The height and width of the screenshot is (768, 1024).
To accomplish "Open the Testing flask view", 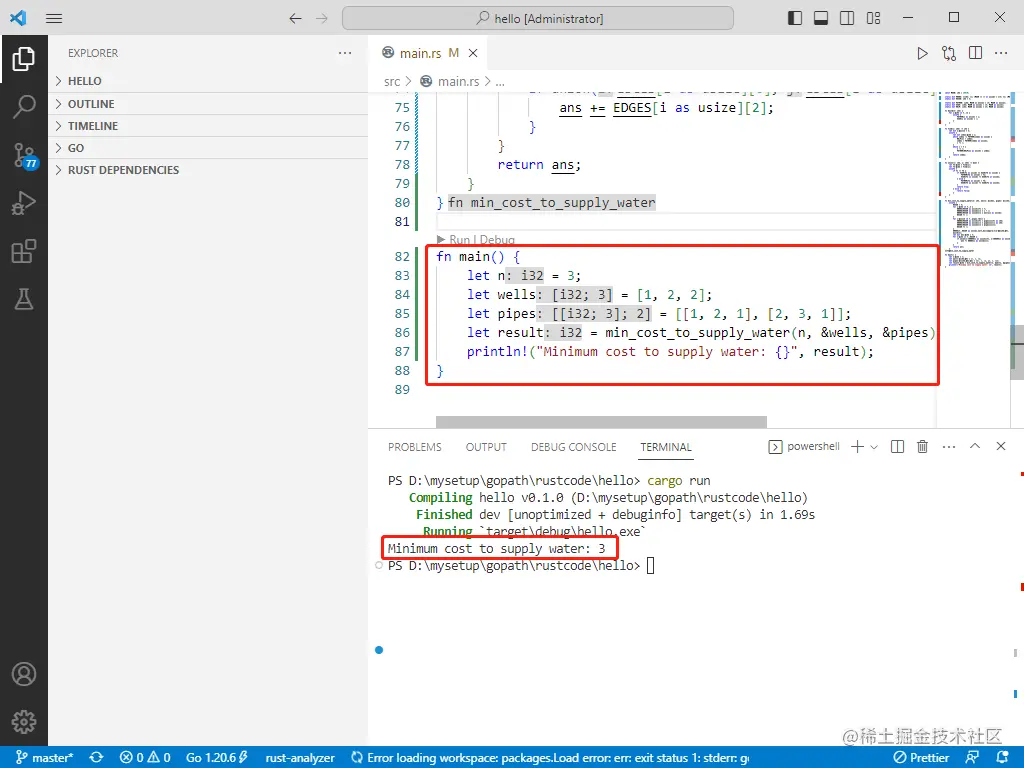I will click(24, 299).
